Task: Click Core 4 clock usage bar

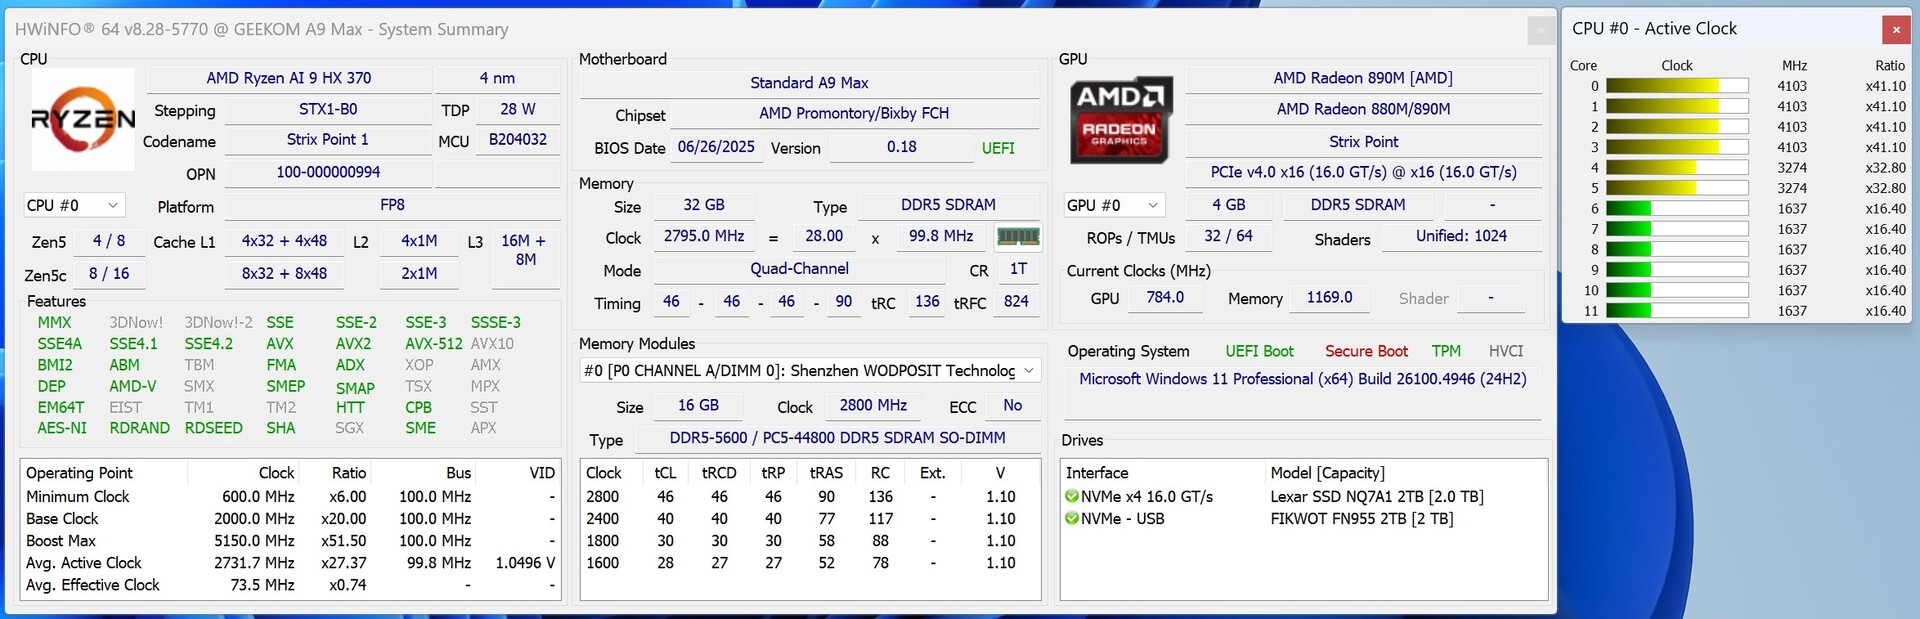Action: click(x=1677, y=168)
